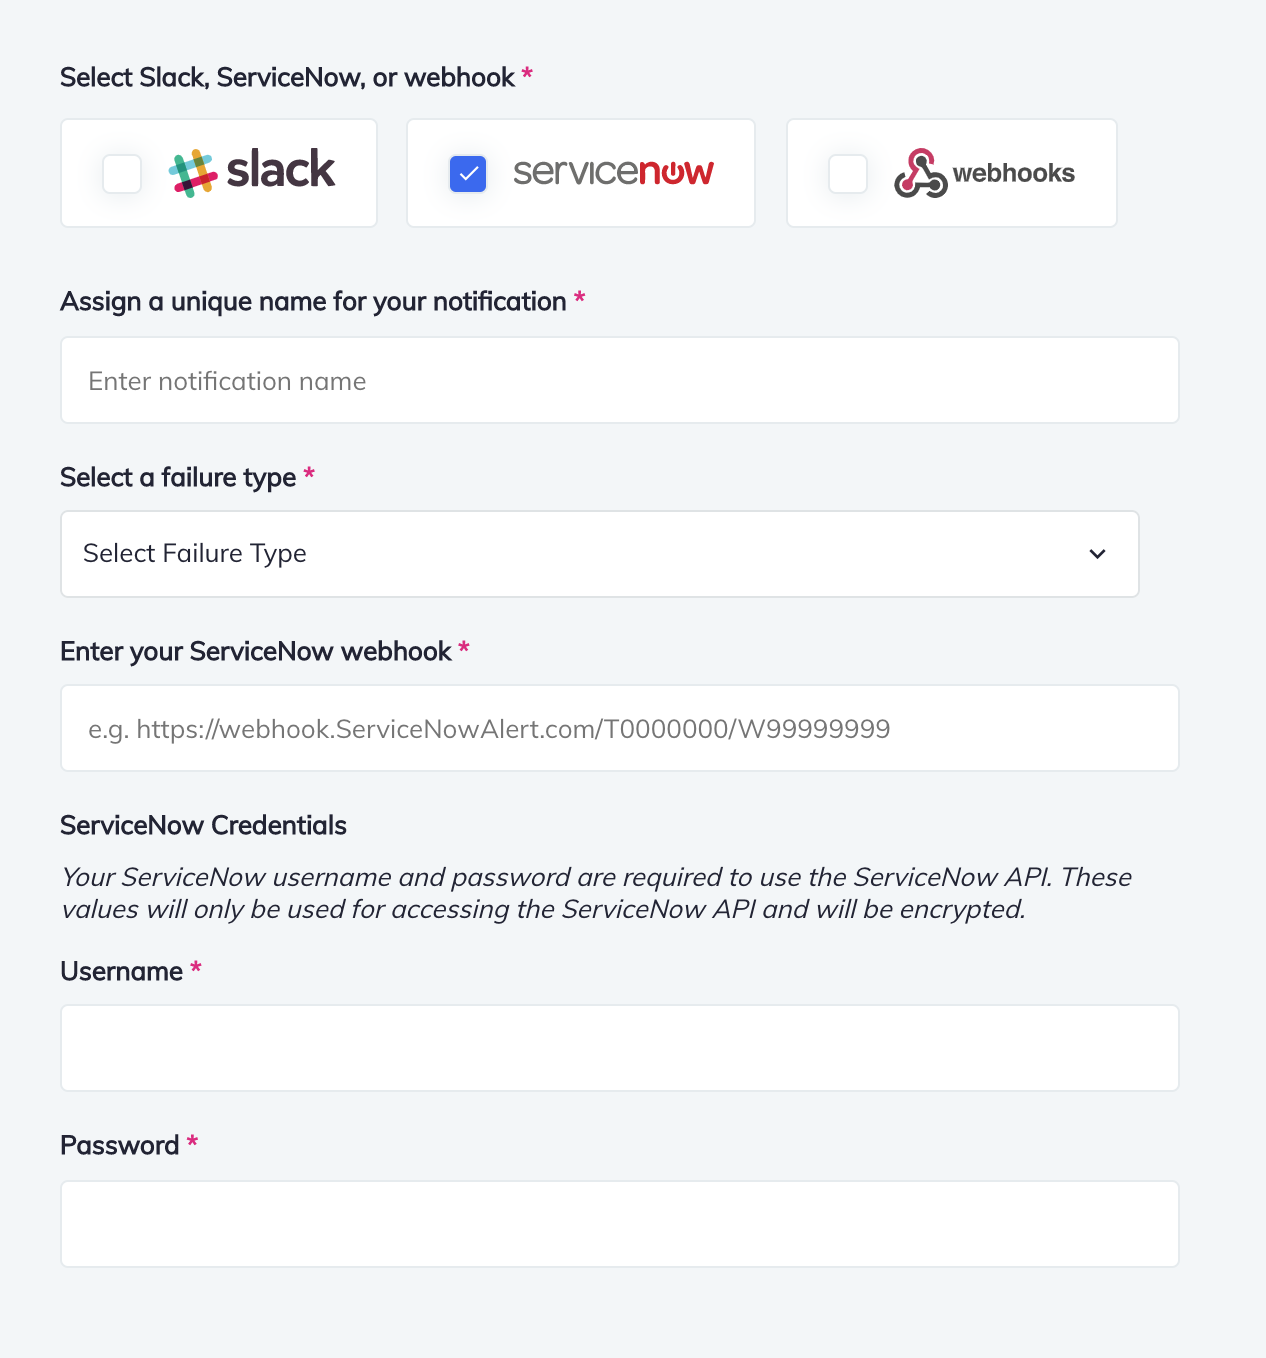Open the Select Failure Type dropdown
Screen dimensions: 1266x1358
(x=600, y=553)
